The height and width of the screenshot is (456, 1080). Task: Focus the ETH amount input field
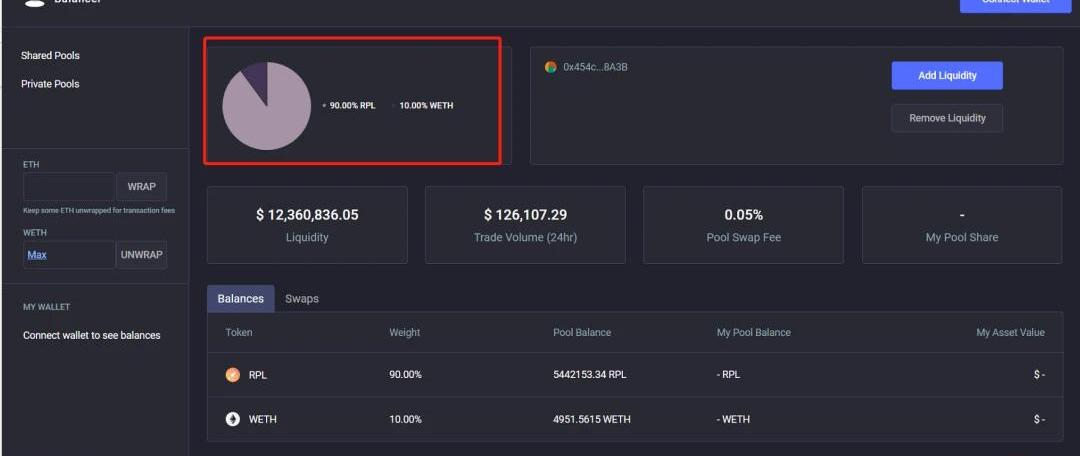[69, 187]
